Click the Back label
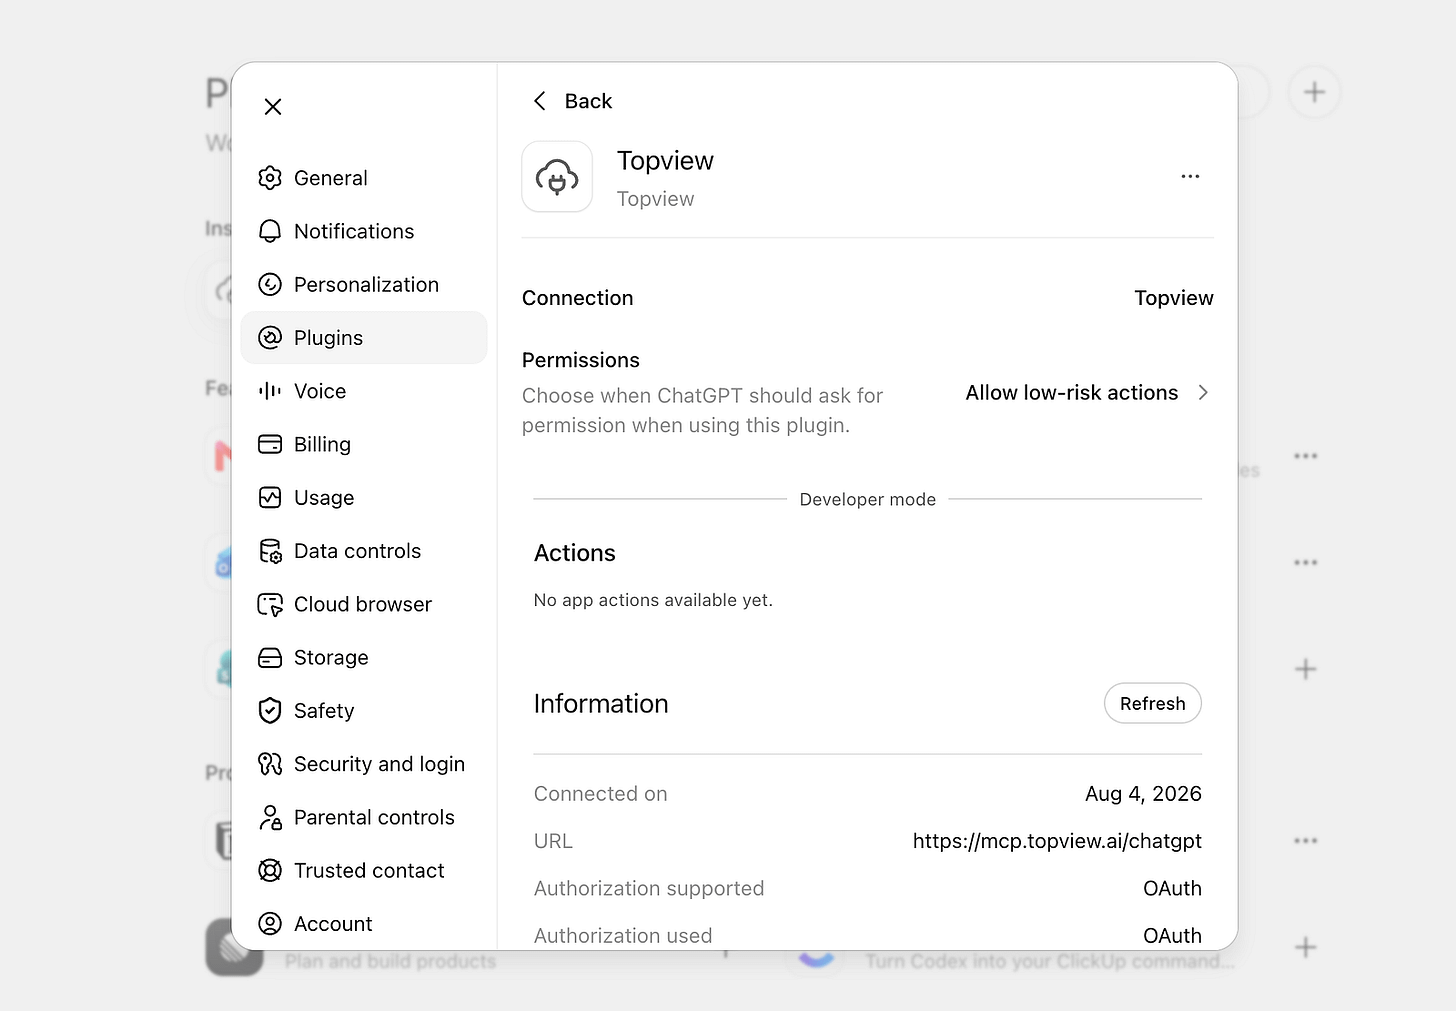 click(x=588, y=101)
